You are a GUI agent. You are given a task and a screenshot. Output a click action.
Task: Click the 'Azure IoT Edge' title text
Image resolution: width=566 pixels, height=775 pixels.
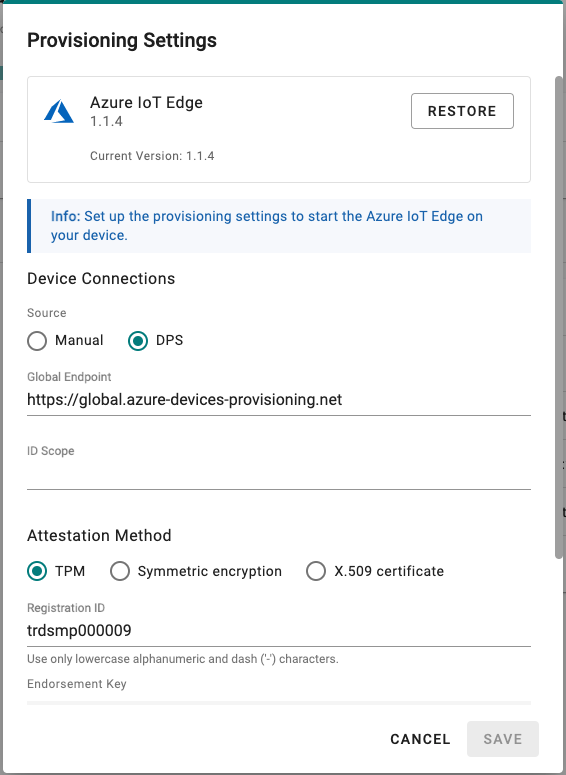coord(146,103)
